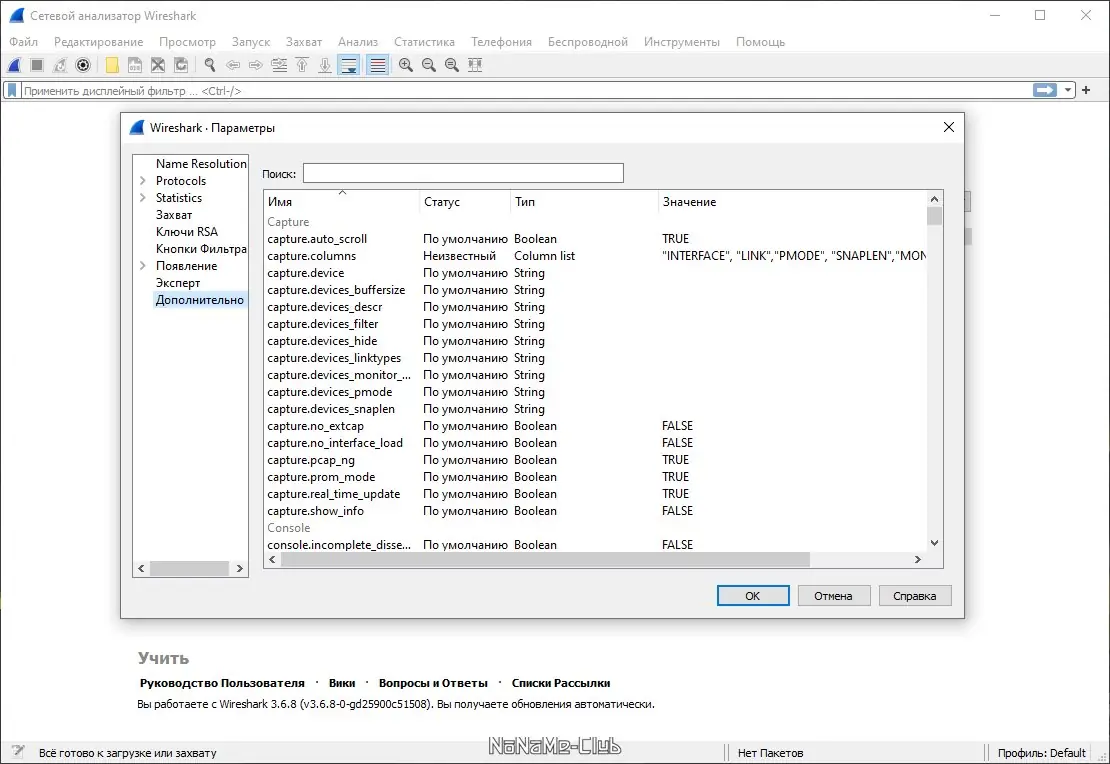
Task: Open a capture file via the folder icon
Action: click(x=112, y=65)
